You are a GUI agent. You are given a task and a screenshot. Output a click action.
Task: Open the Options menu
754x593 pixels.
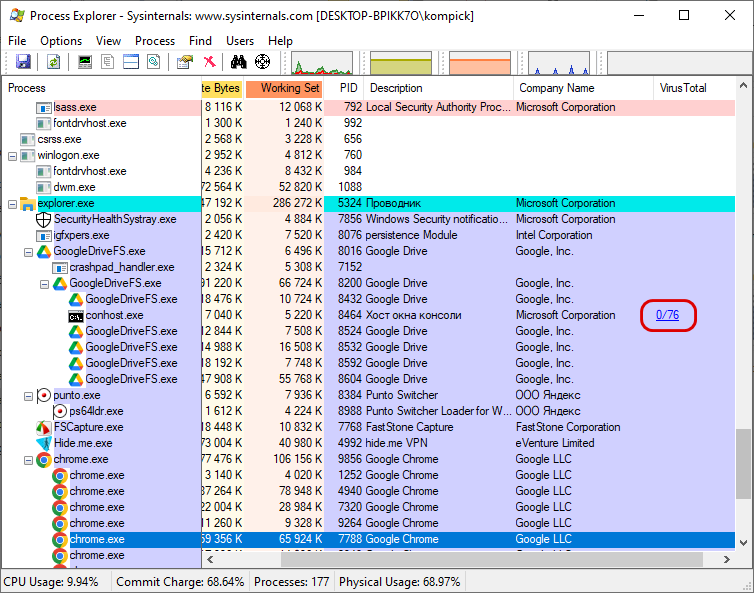tap(61, 41)
